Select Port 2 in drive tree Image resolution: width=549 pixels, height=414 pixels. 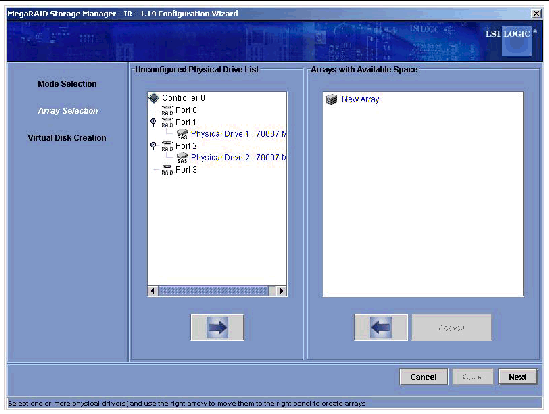(186, 146)
